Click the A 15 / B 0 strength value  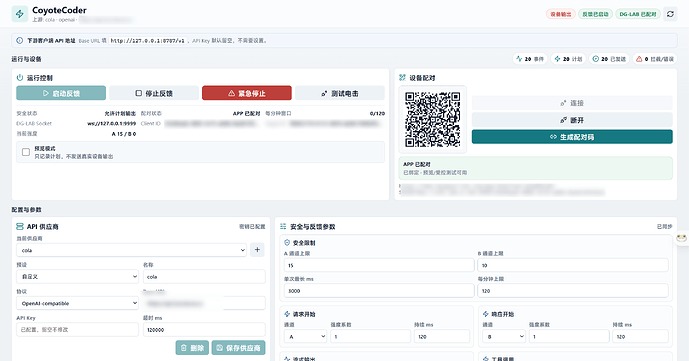click(x=124, y=134)
